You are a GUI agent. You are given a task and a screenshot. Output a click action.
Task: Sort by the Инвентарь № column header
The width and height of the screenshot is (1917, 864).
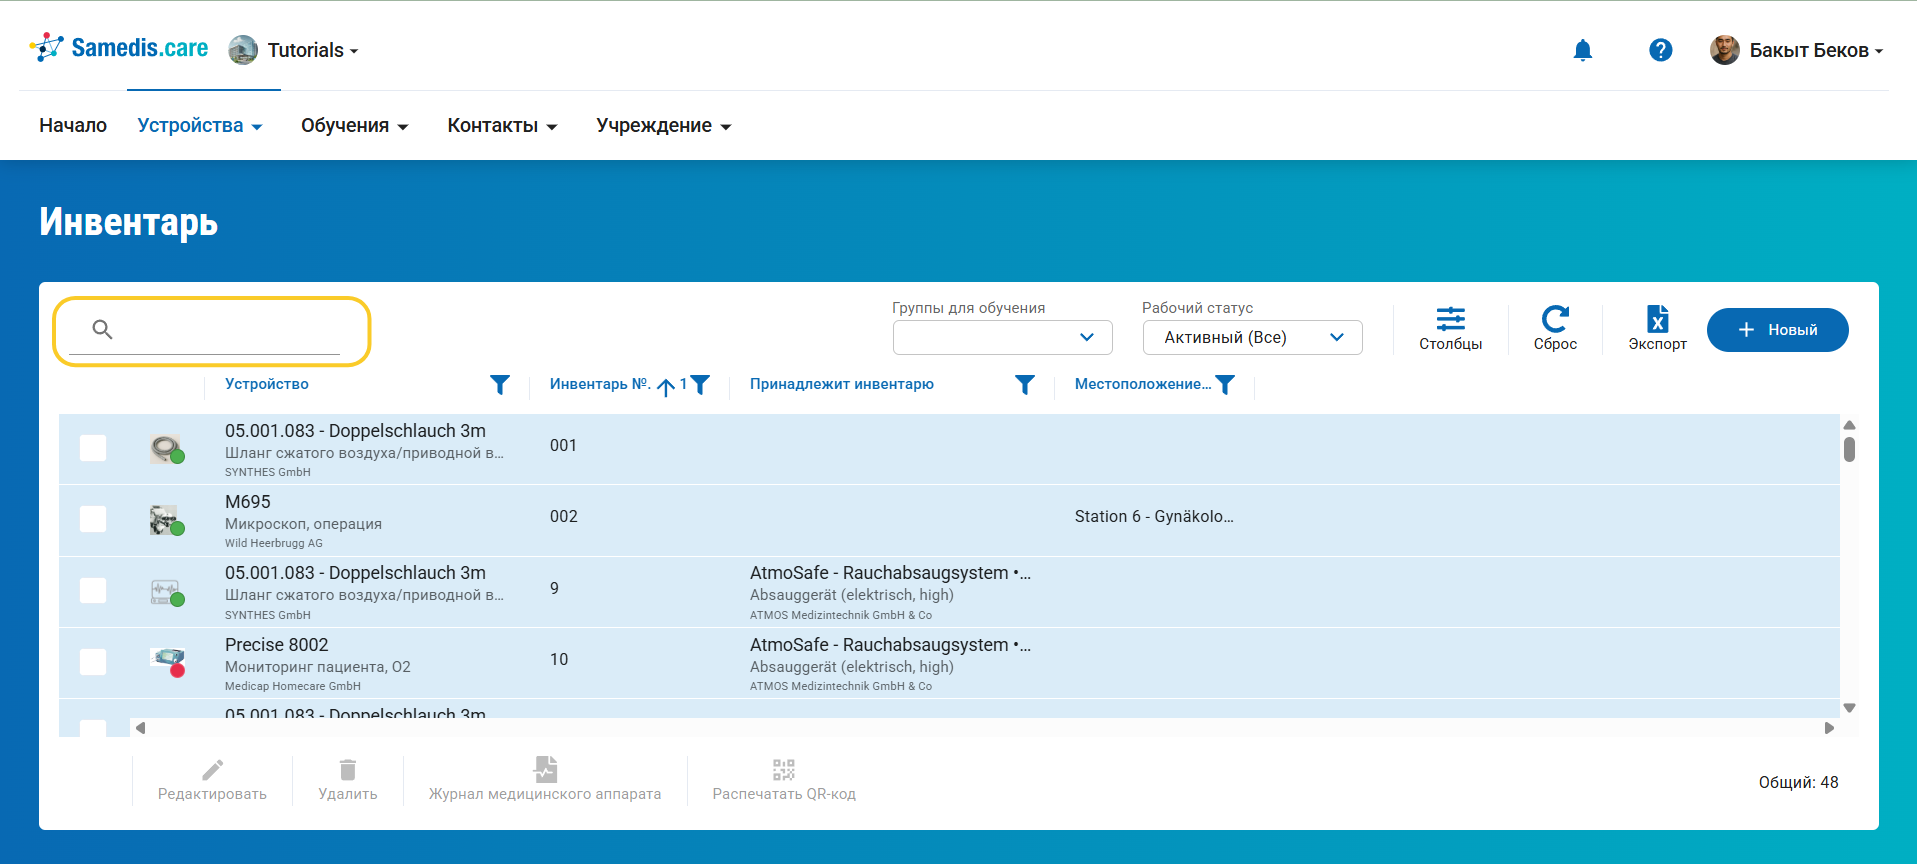tap(599, 385)
